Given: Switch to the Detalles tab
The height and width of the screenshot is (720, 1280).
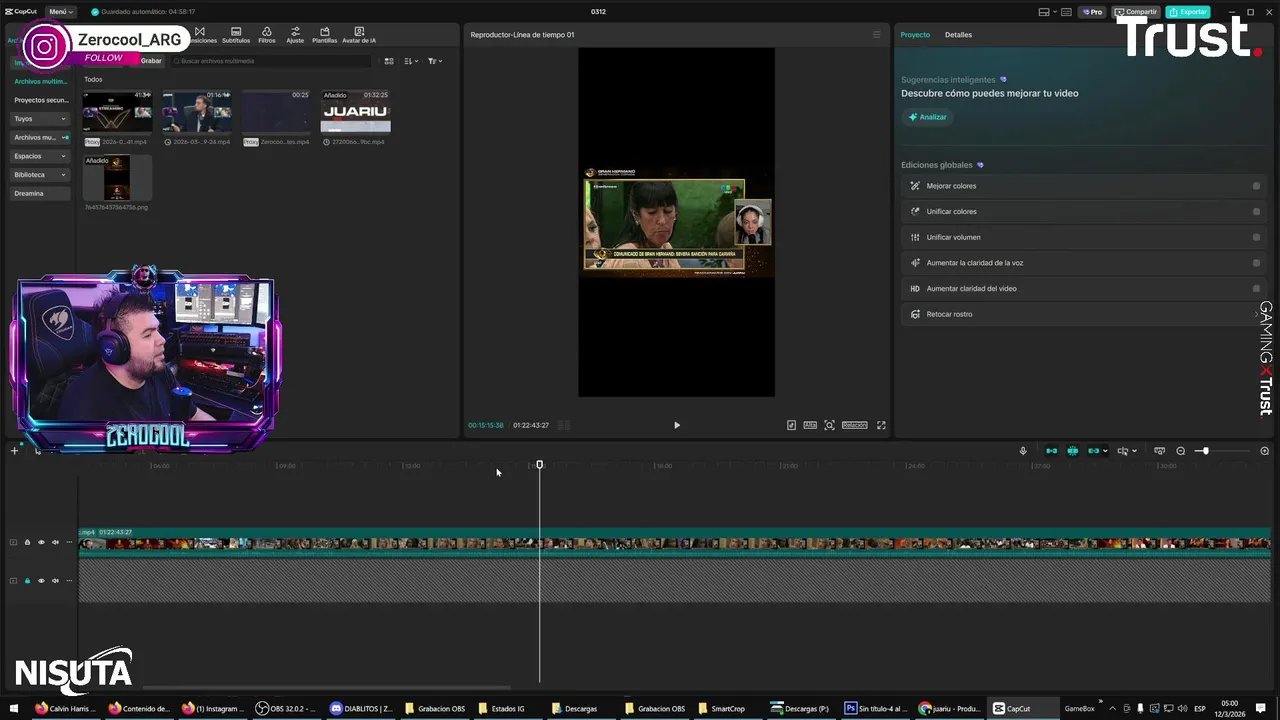Looking at the screenshot, I should point(958,35).
